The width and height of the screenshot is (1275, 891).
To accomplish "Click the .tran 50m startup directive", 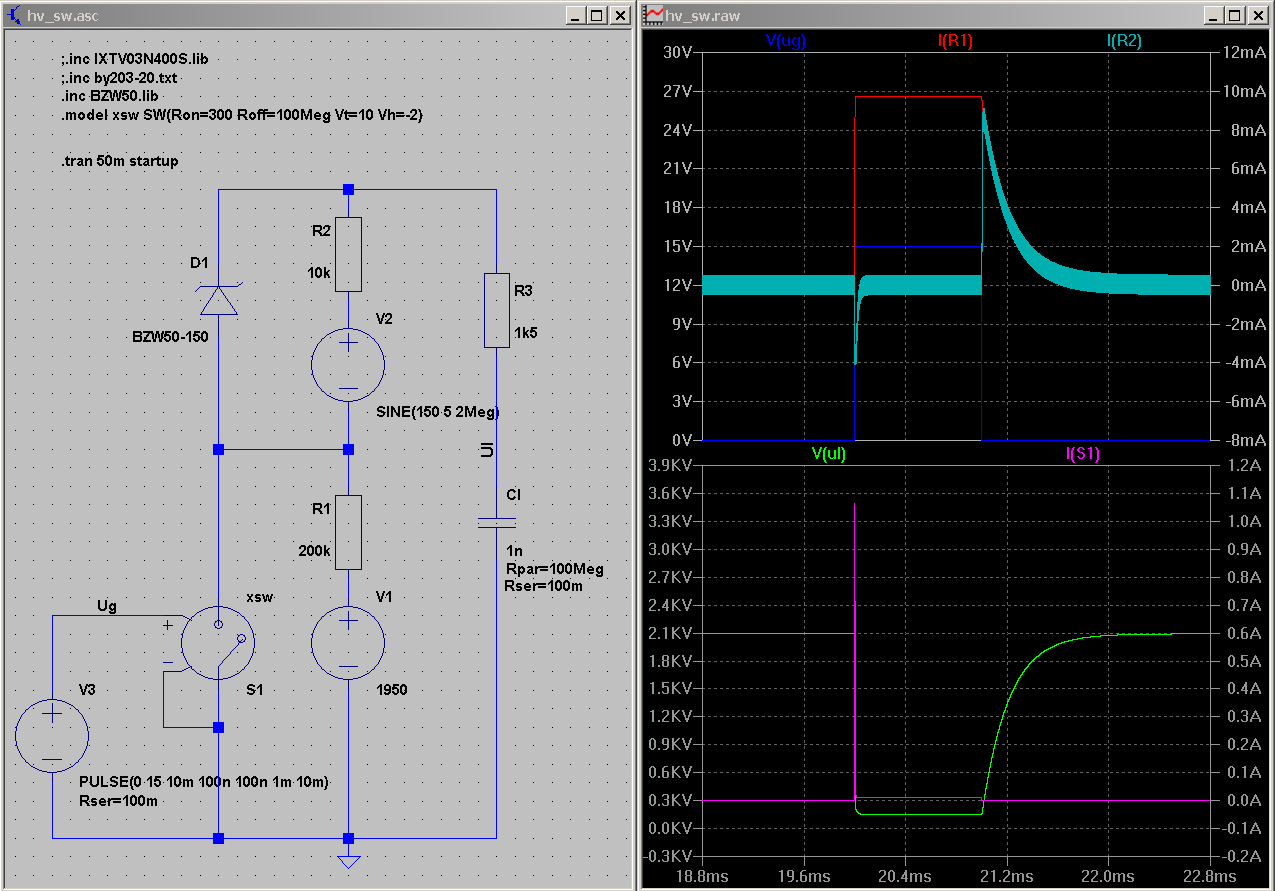I will pos(120,161).
